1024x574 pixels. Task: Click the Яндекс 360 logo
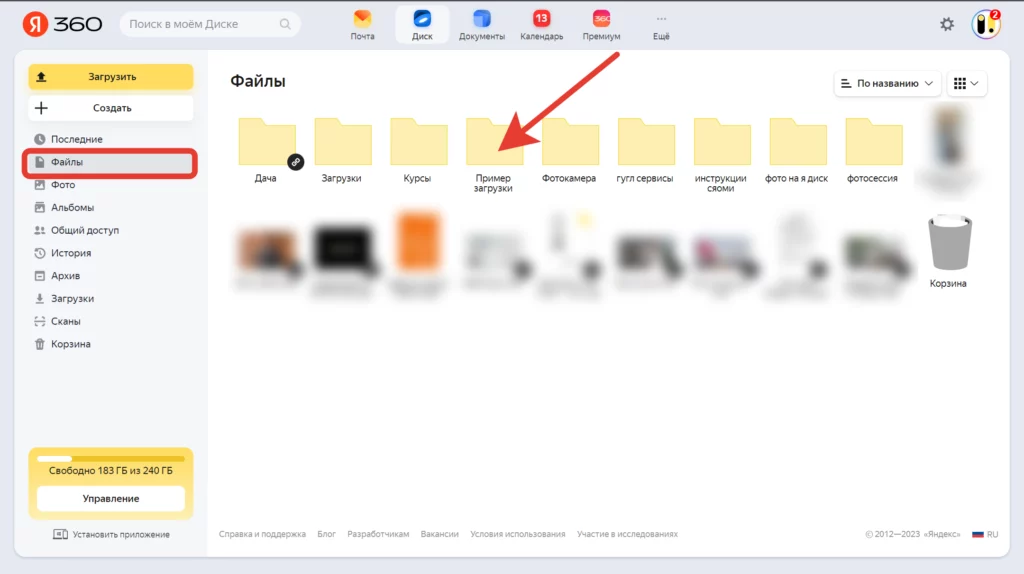(62, 24)
